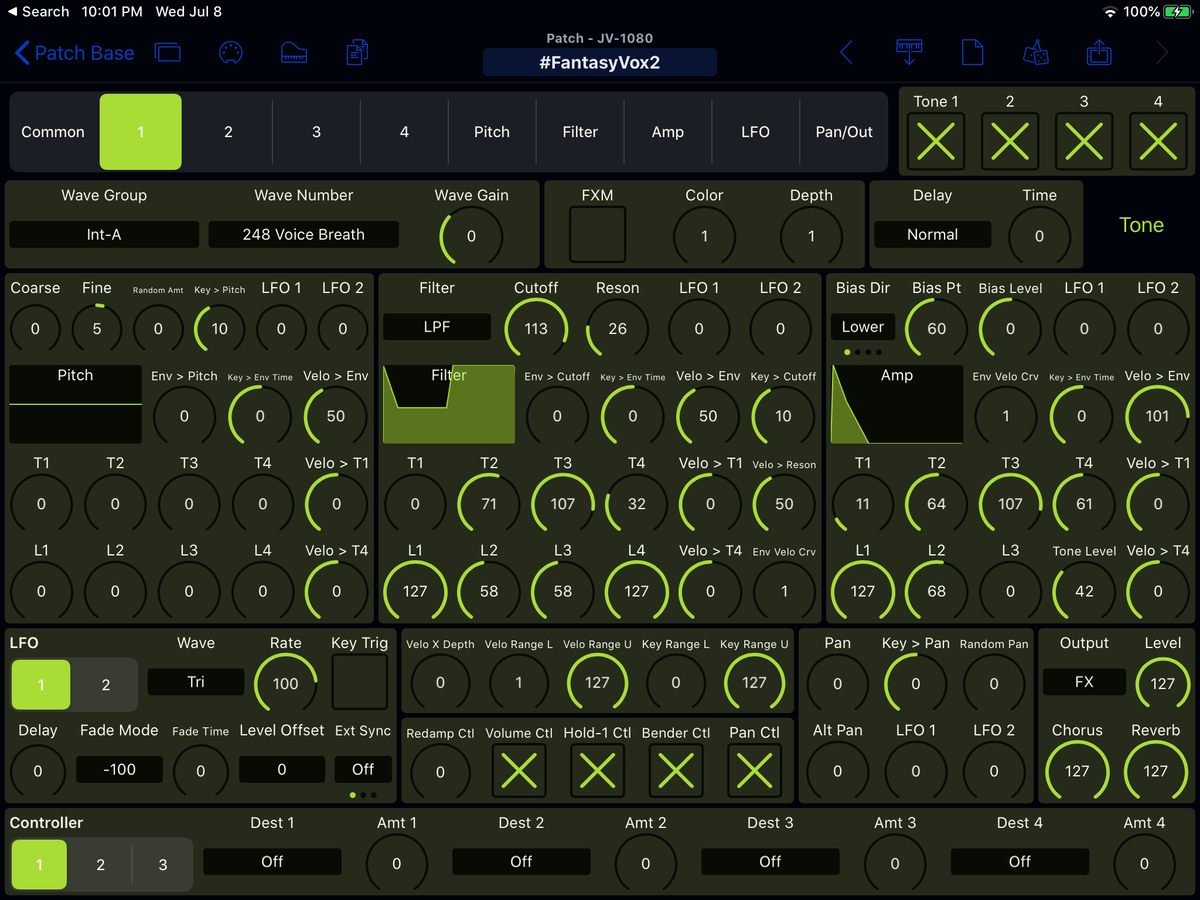Screen dimensions: 1200x900
Task: Go to next patch with right chevron
Action: pyautogui.click(x=1162, y=53)
